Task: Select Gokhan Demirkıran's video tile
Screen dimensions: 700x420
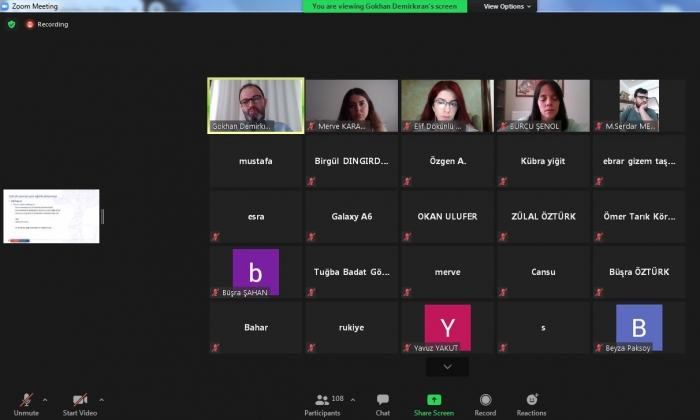Action: click(256, 105)
